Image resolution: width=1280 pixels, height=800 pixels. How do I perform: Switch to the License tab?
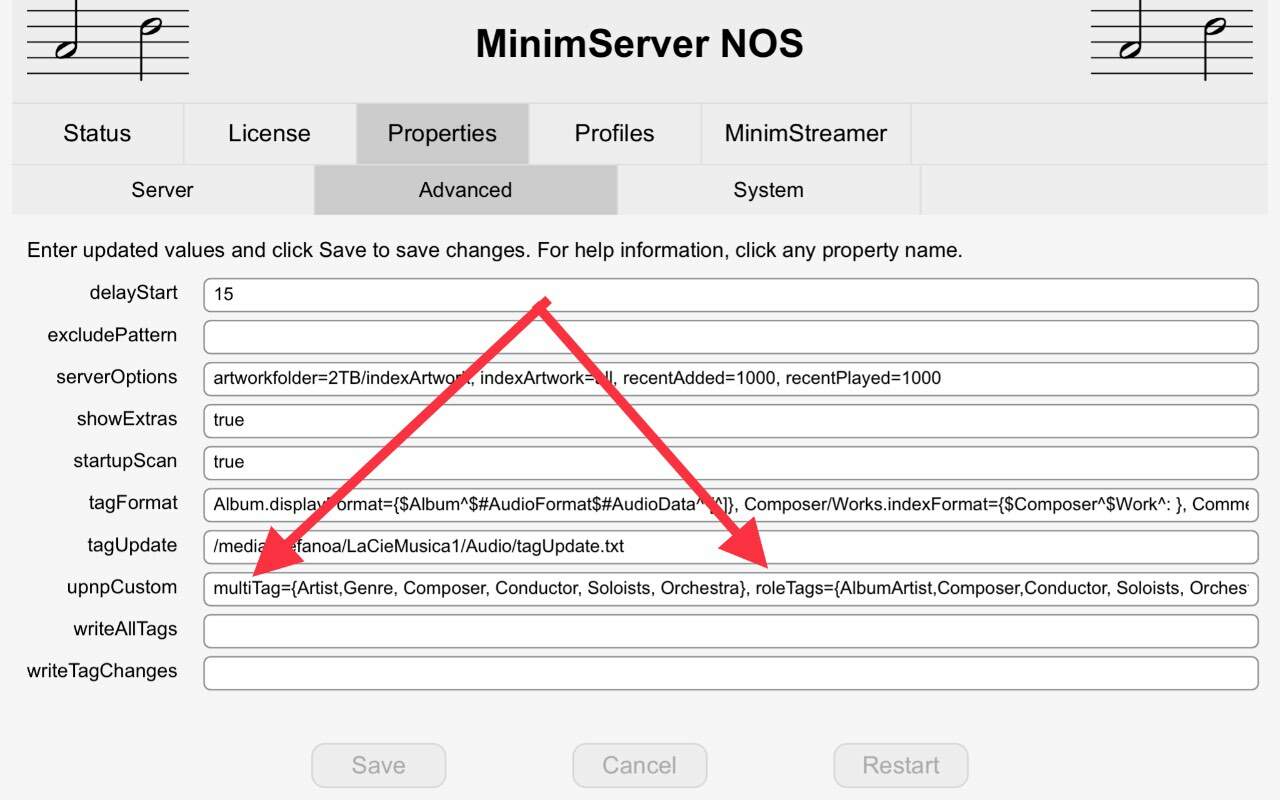[x=269, y=133]
